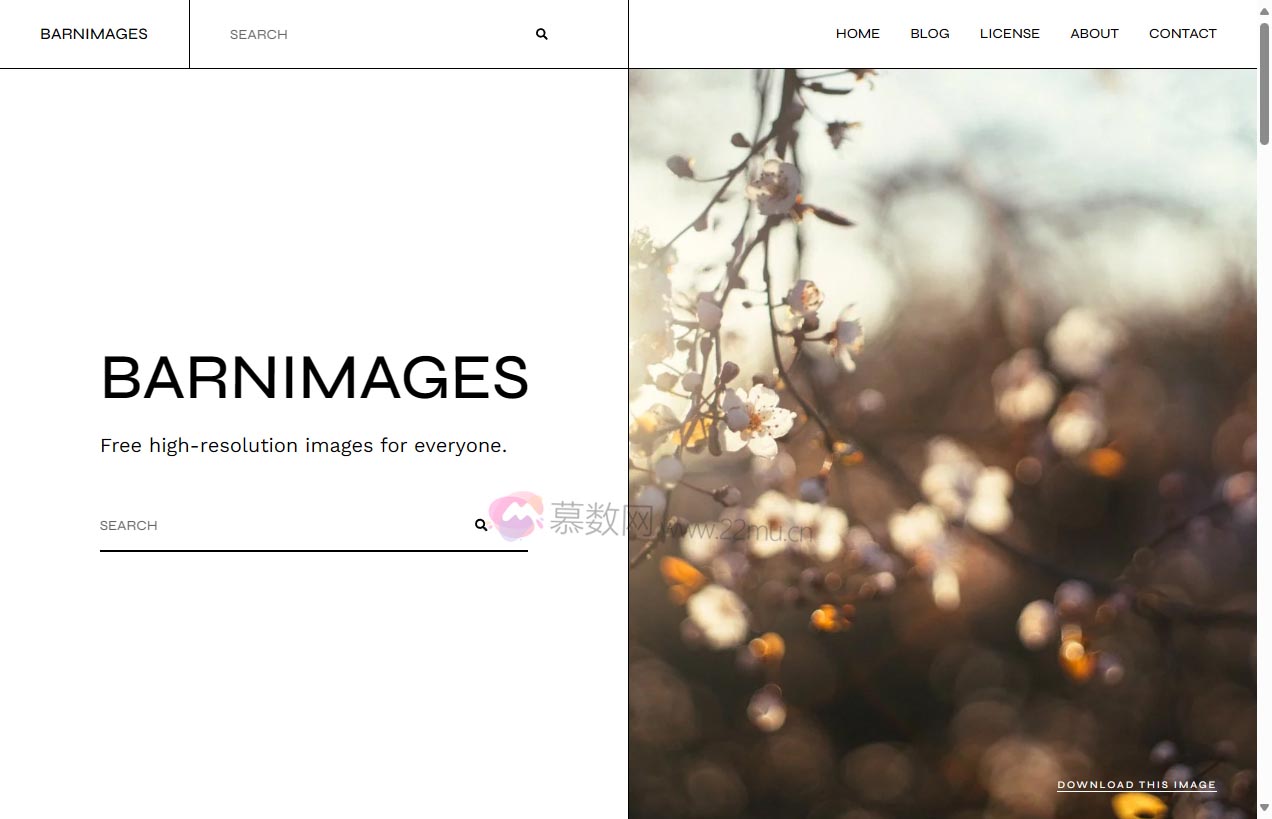
Task: Click the magnifier icon beside the main search field
Action: pyautogui.click(x=481, y=524)
